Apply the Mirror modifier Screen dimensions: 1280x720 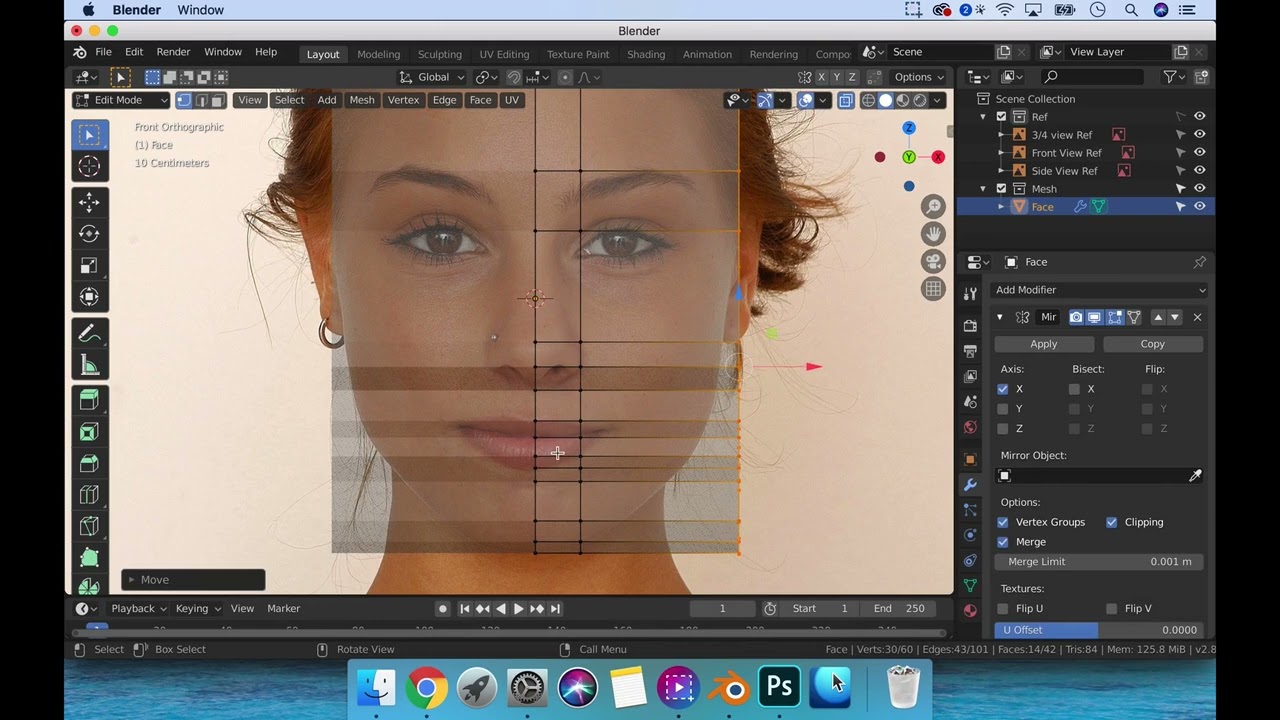1044,344
